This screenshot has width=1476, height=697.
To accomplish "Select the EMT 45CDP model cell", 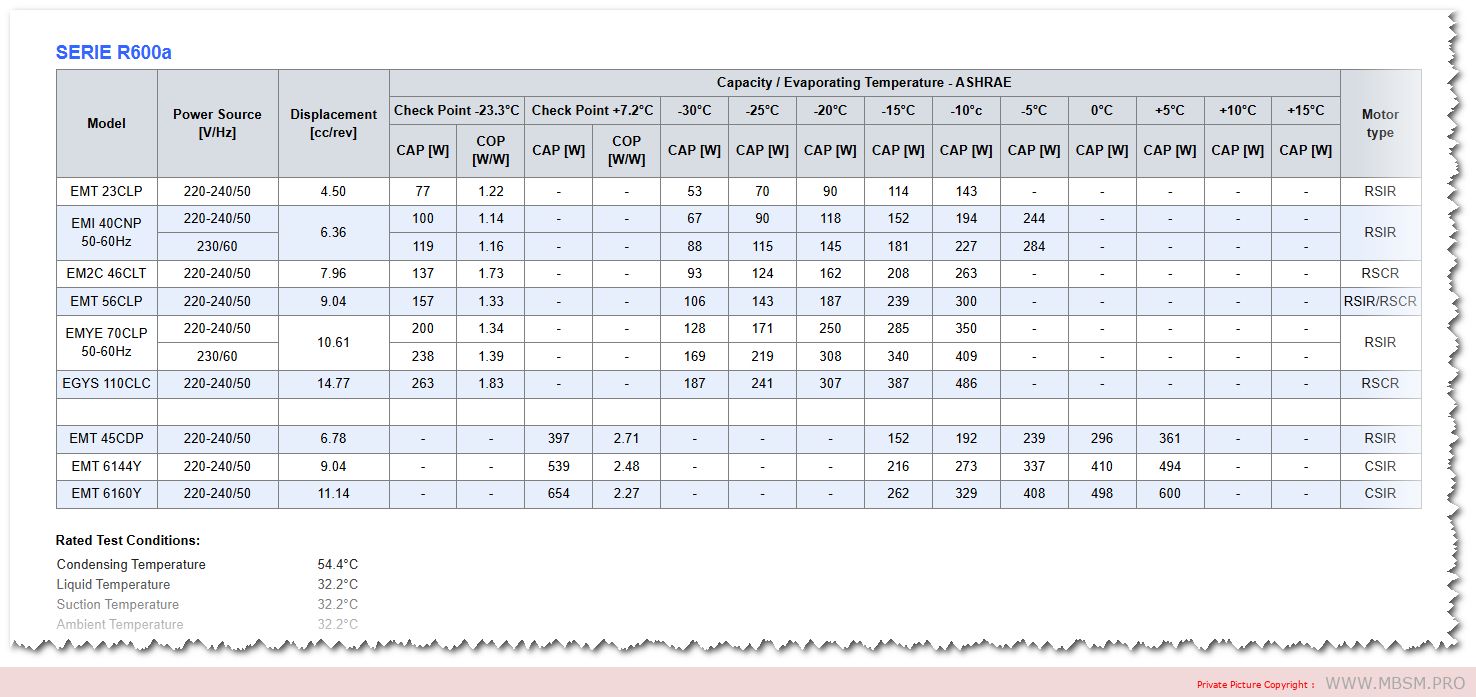I will click(106, 438).
